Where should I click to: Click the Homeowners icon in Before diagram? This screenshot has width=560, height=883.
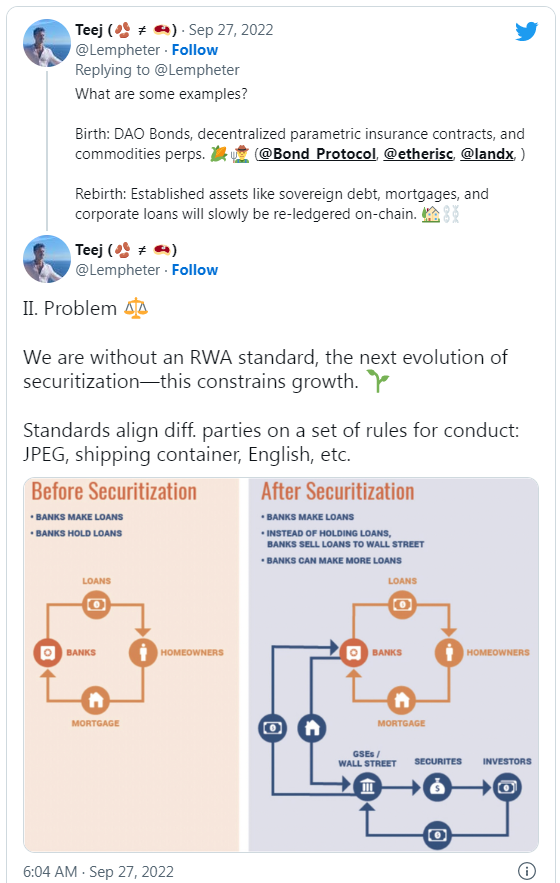143,652
